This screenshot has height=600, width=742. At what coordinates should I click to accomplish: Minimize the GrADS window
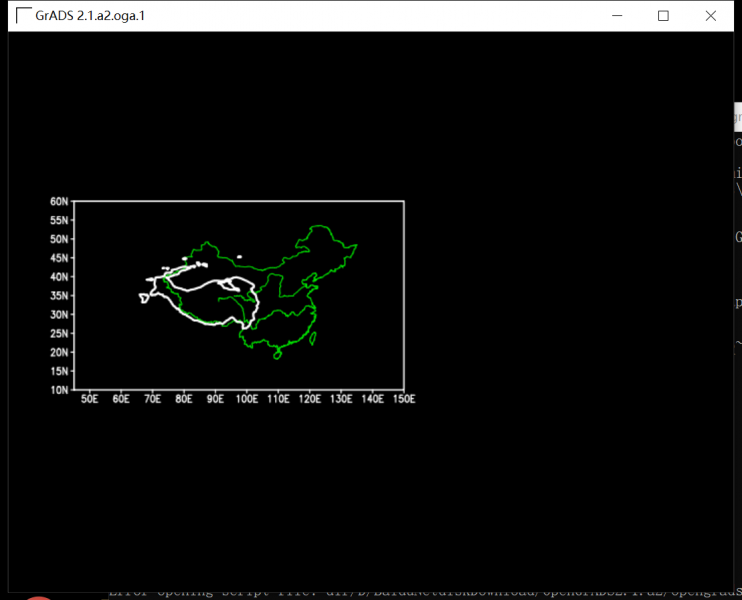point(616,16)
